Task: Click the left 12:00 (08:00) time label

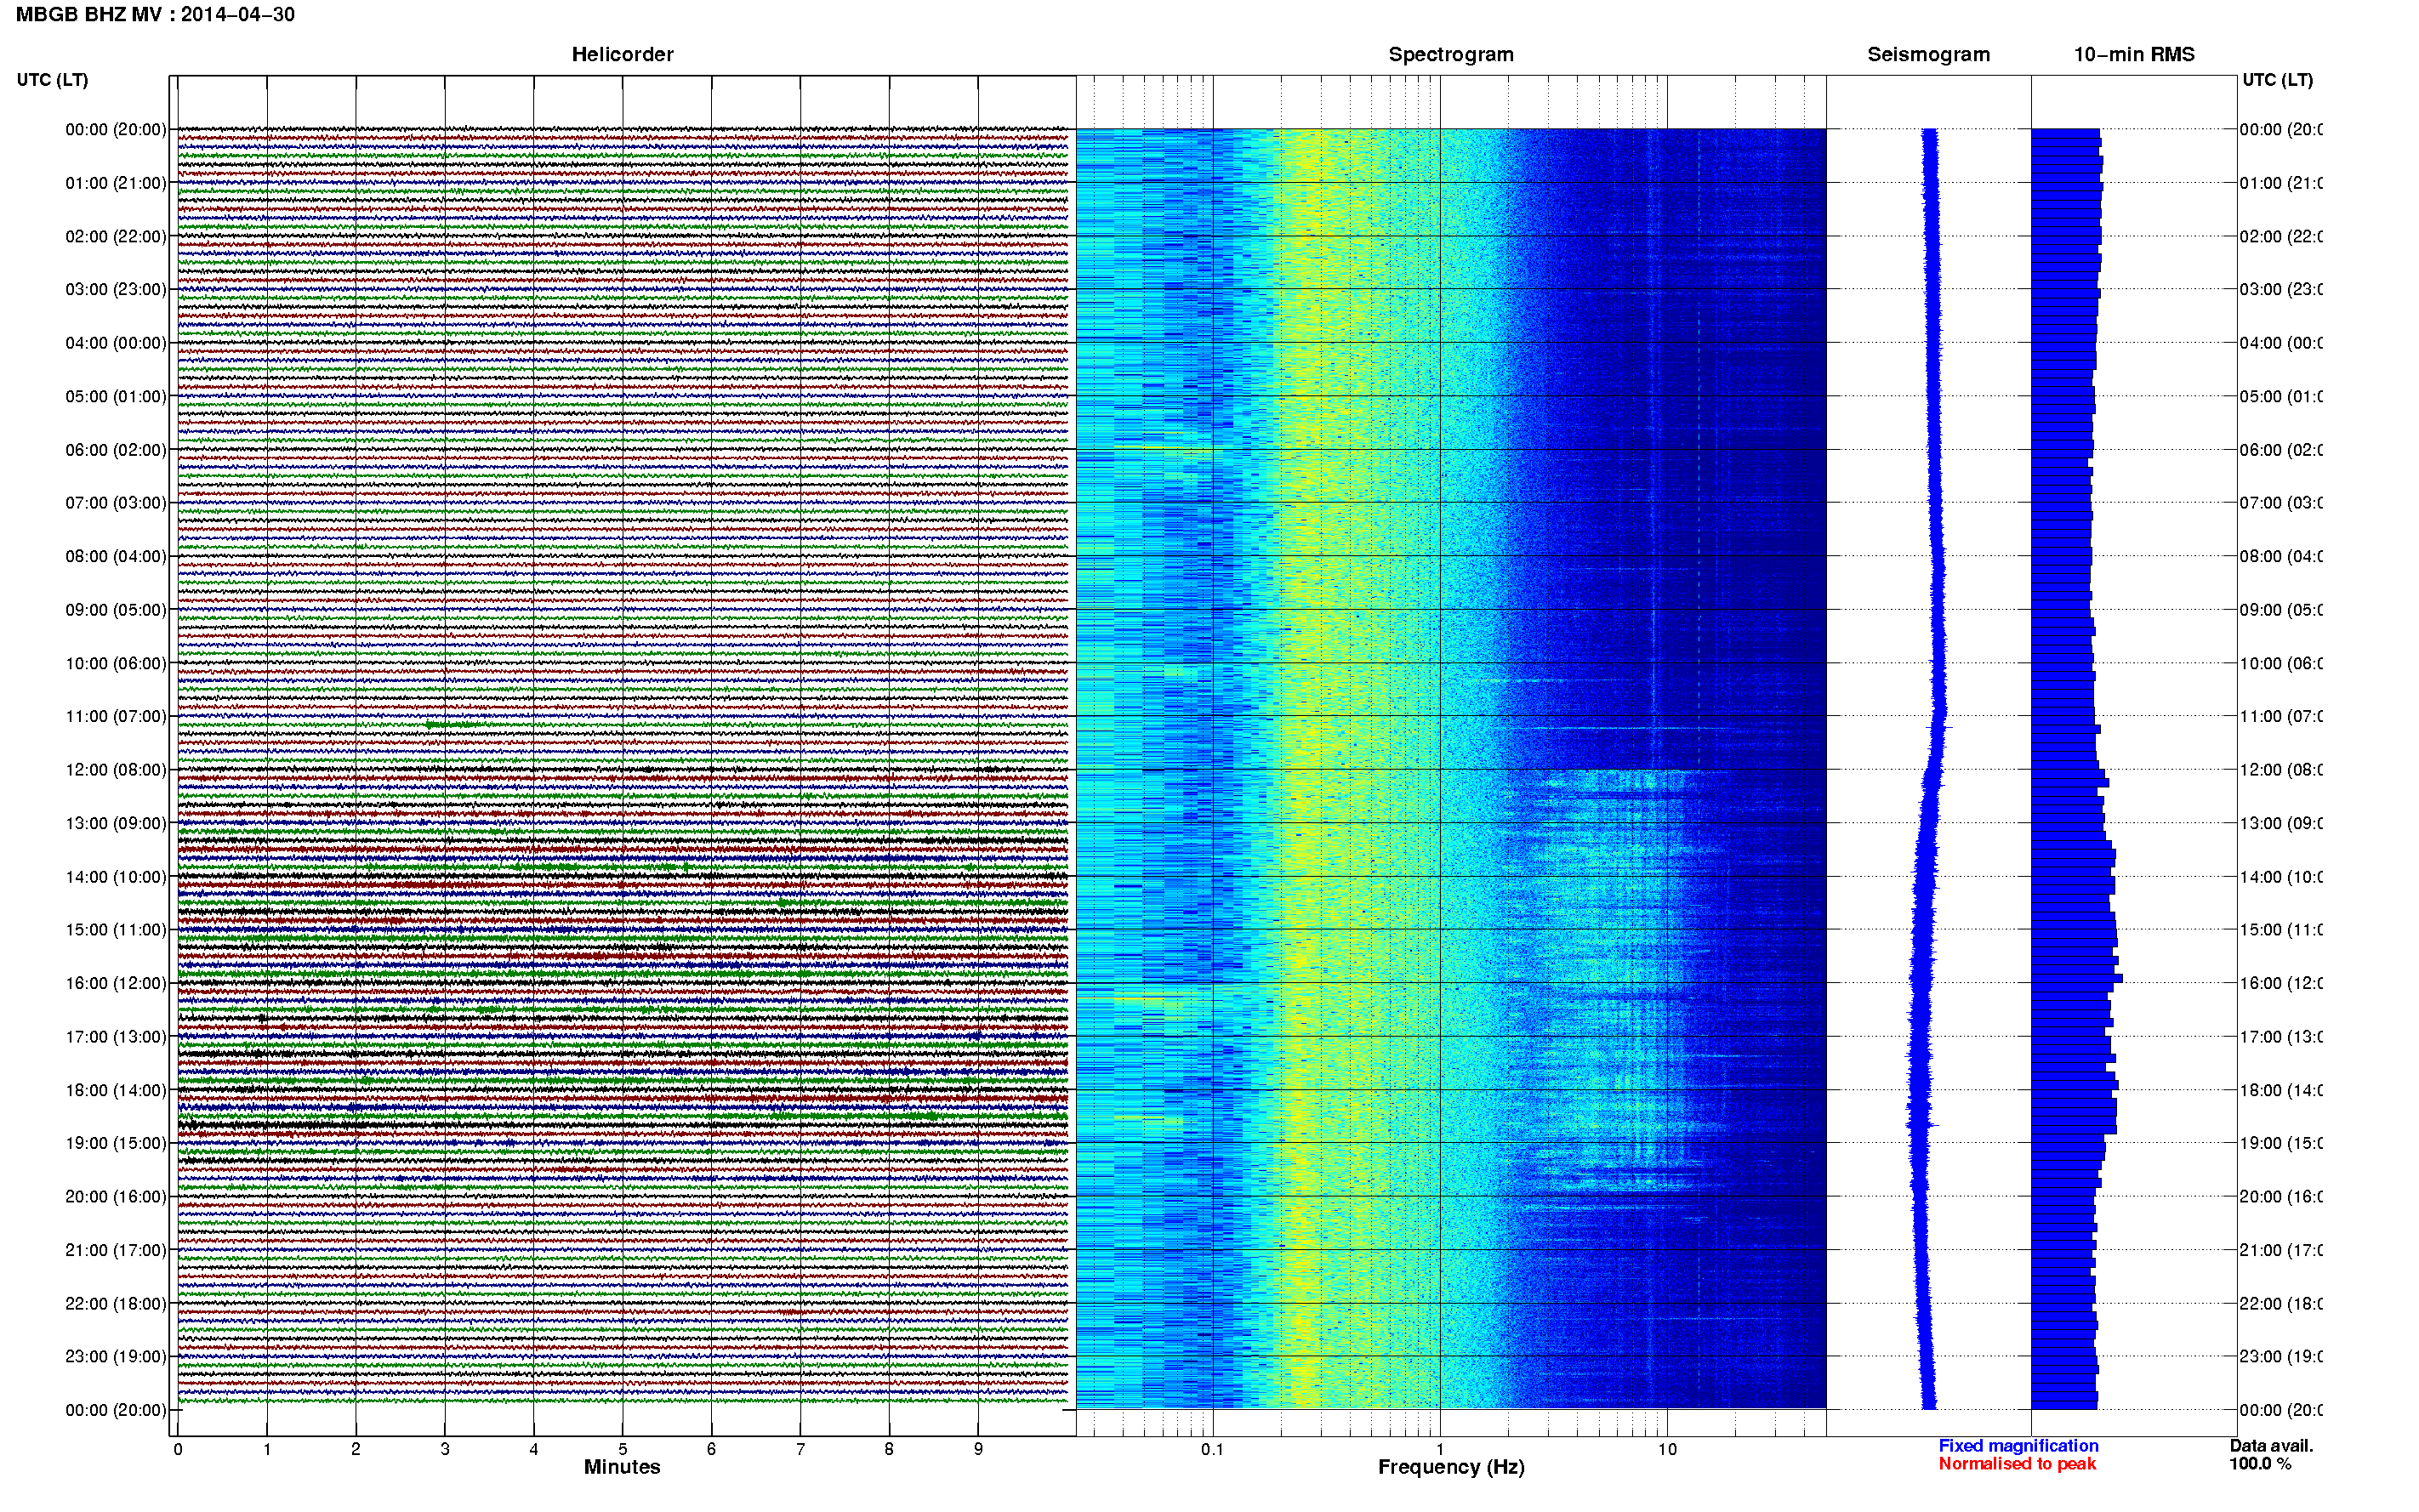Action: point(116,770)
